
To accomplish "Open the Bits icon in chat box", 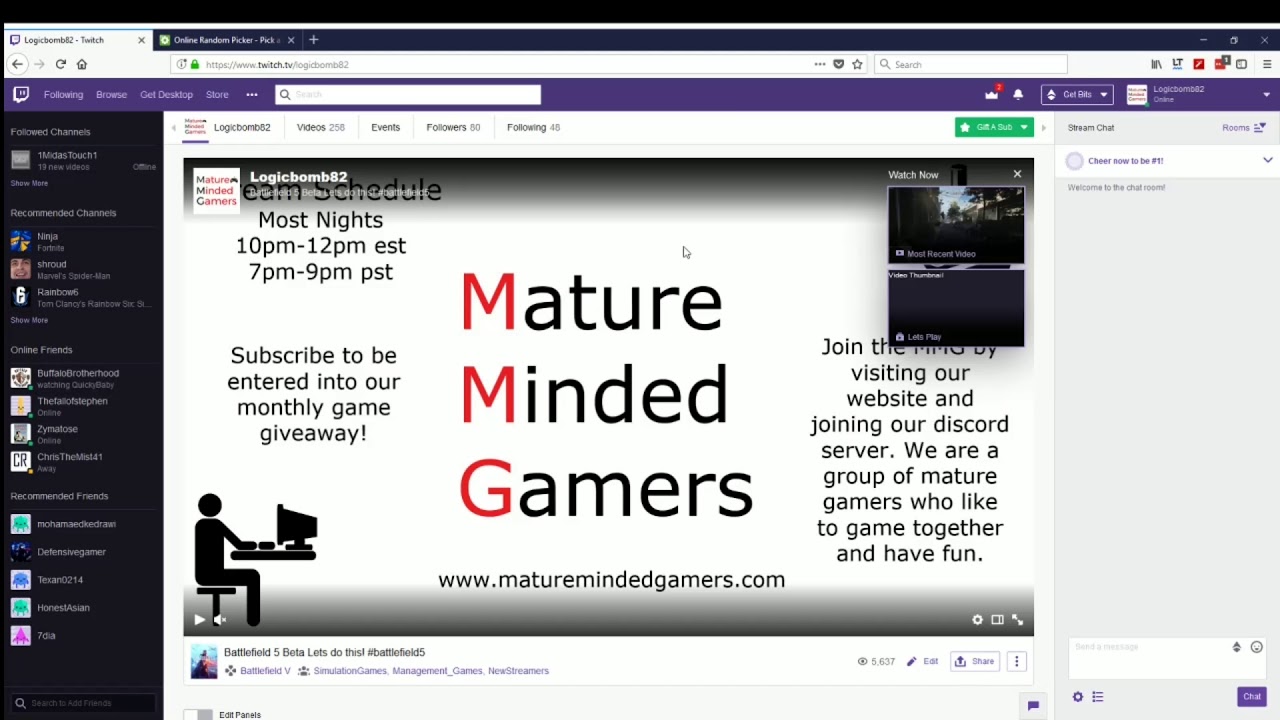I will (1237, 647).
